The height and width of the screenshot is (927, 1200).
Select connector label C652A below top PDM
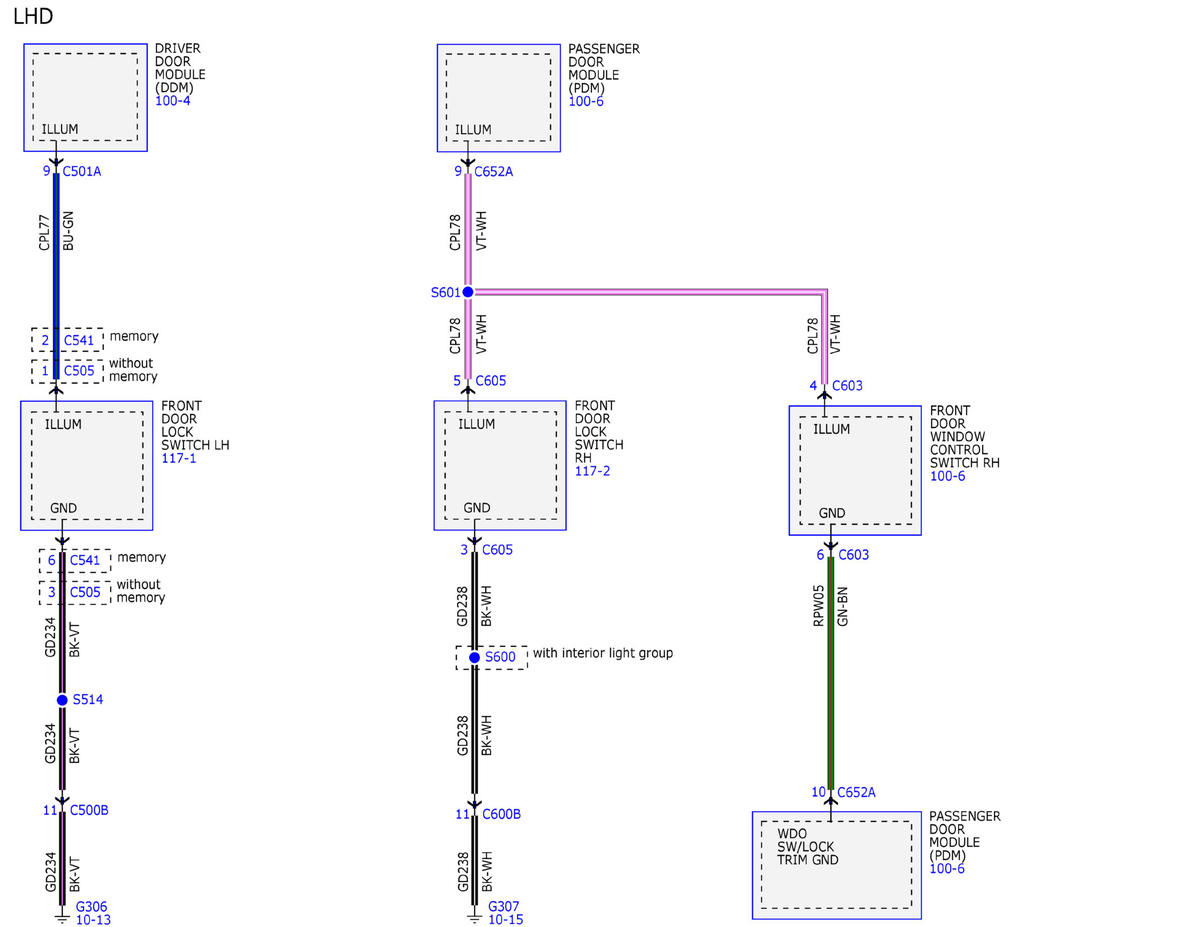pyautogui.click(x=494, y=171)
